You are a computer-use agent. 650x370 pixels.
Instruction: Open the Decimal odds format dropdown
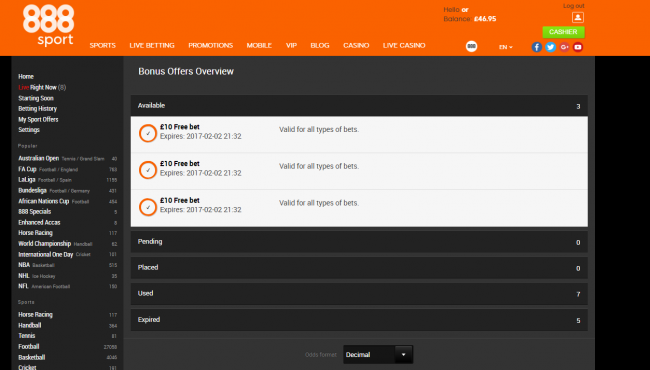click(378, 355)
